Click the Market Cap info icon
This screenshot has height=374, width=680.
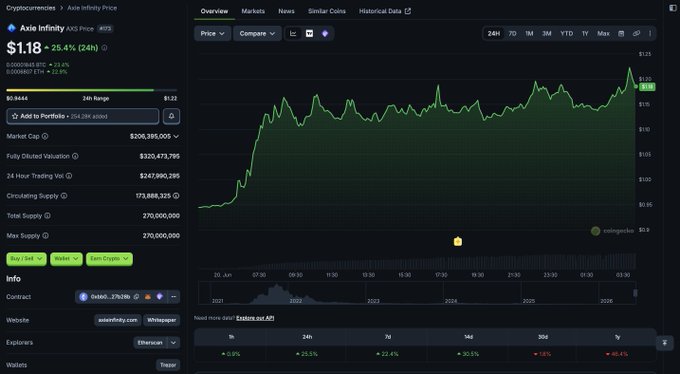point(45,136)
